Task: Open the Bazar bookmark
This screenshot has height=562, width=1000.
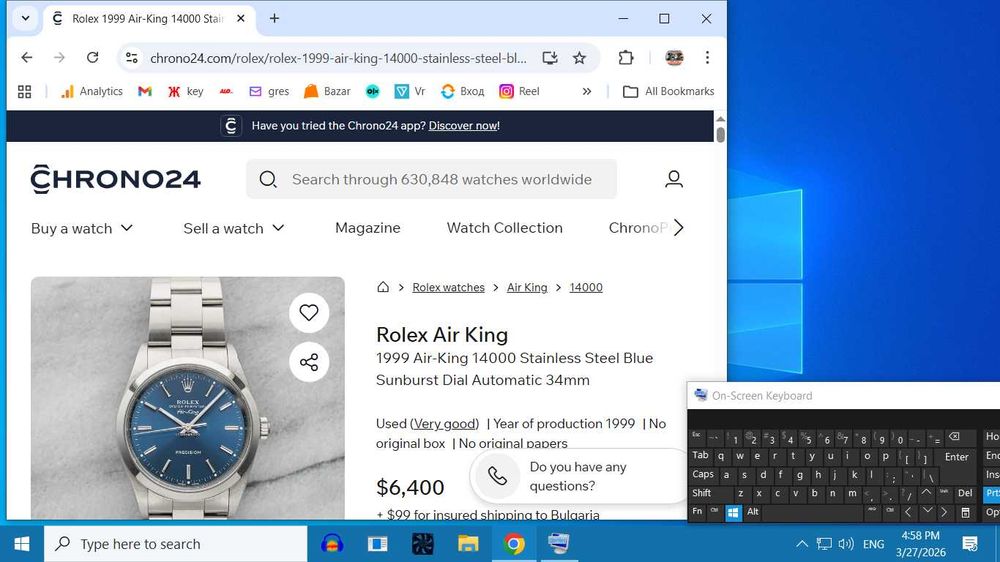Action: 327,92
